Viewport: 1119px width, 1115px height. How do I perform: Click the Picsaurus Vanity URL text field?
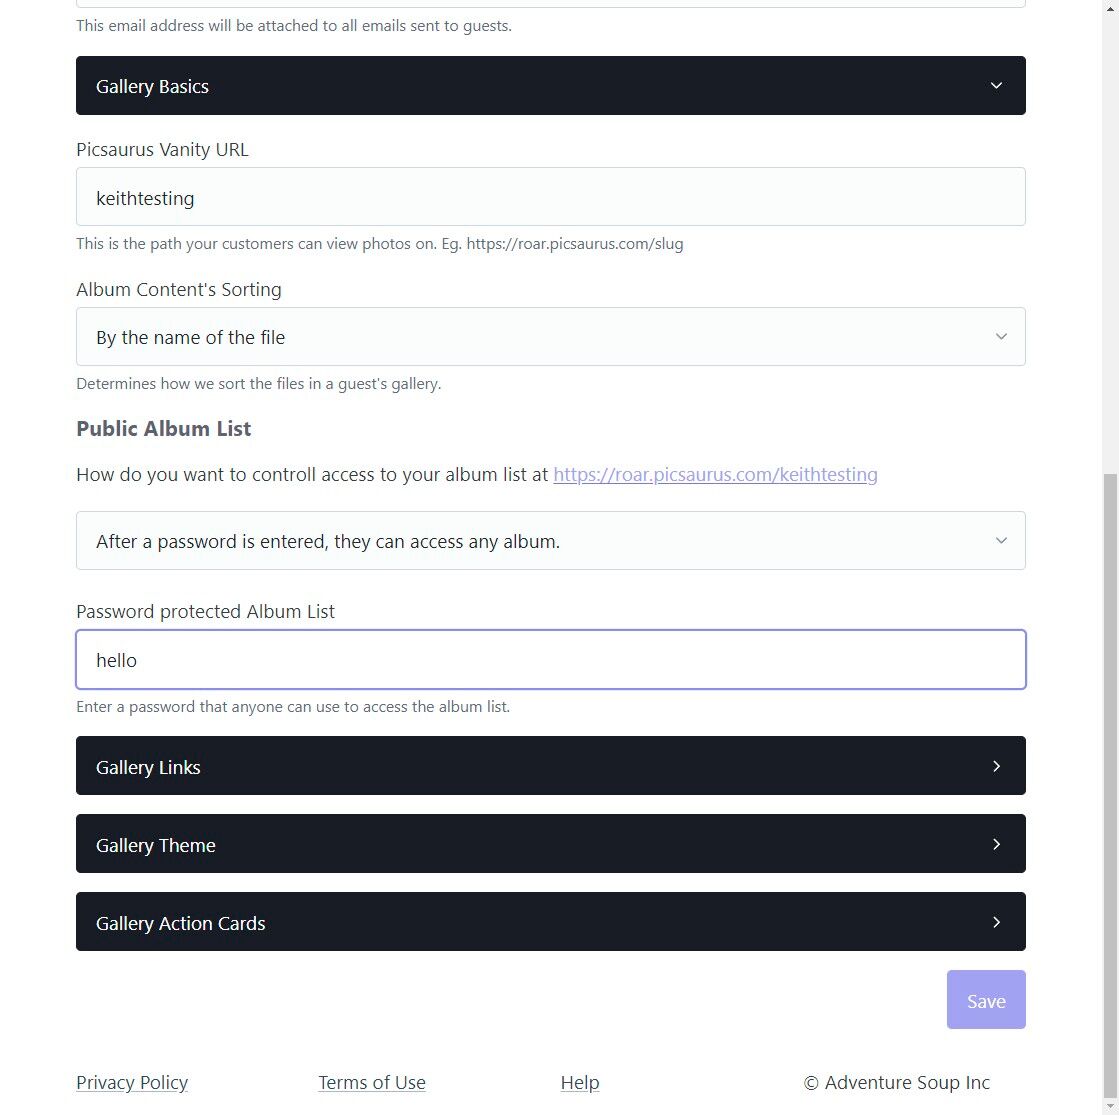(x=550, y=197)
